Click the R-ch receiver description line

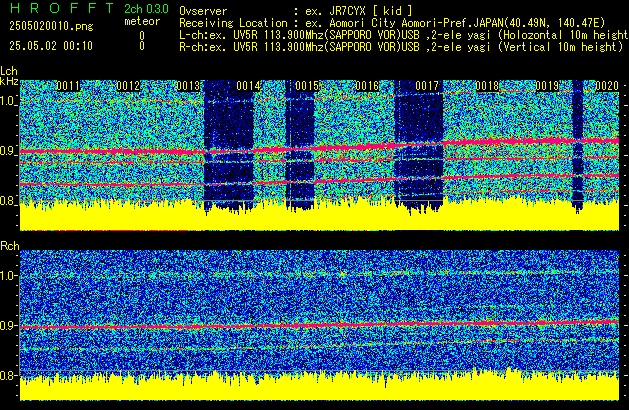(x=401, y=47)
